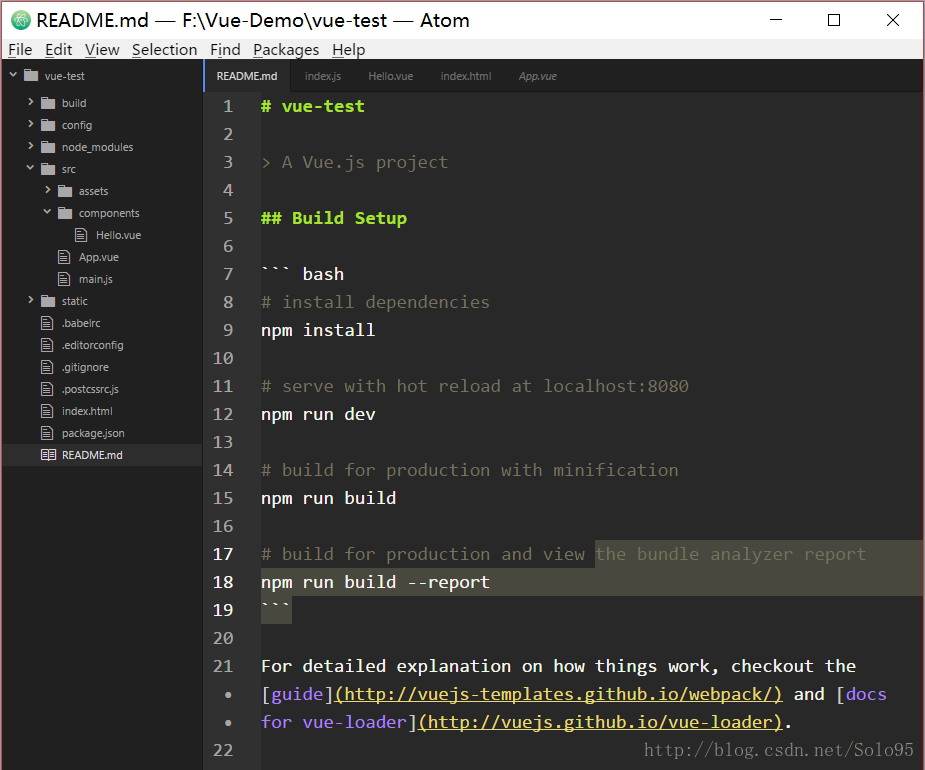Open the Edit menu
Image resolution: width=925 pixels, height=770 pixels.
[58, 50]
